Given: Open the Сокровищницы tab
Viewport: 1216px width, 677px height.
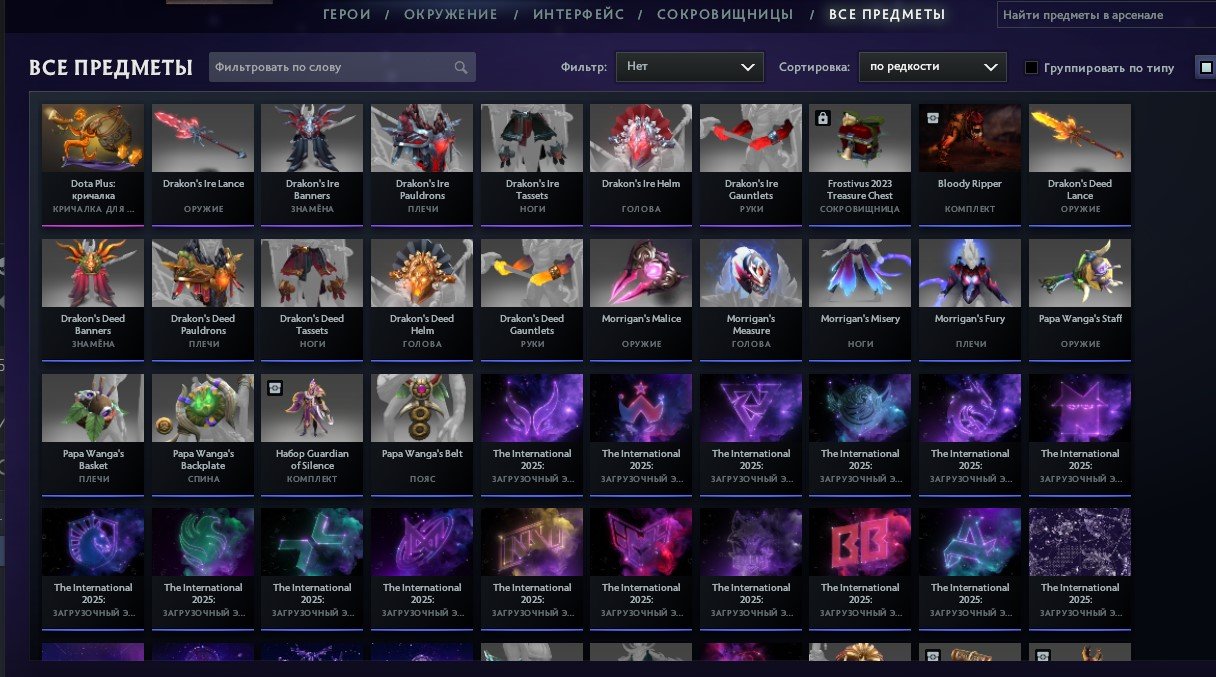Looking at the screenshot, I should (x=725, y=14).
